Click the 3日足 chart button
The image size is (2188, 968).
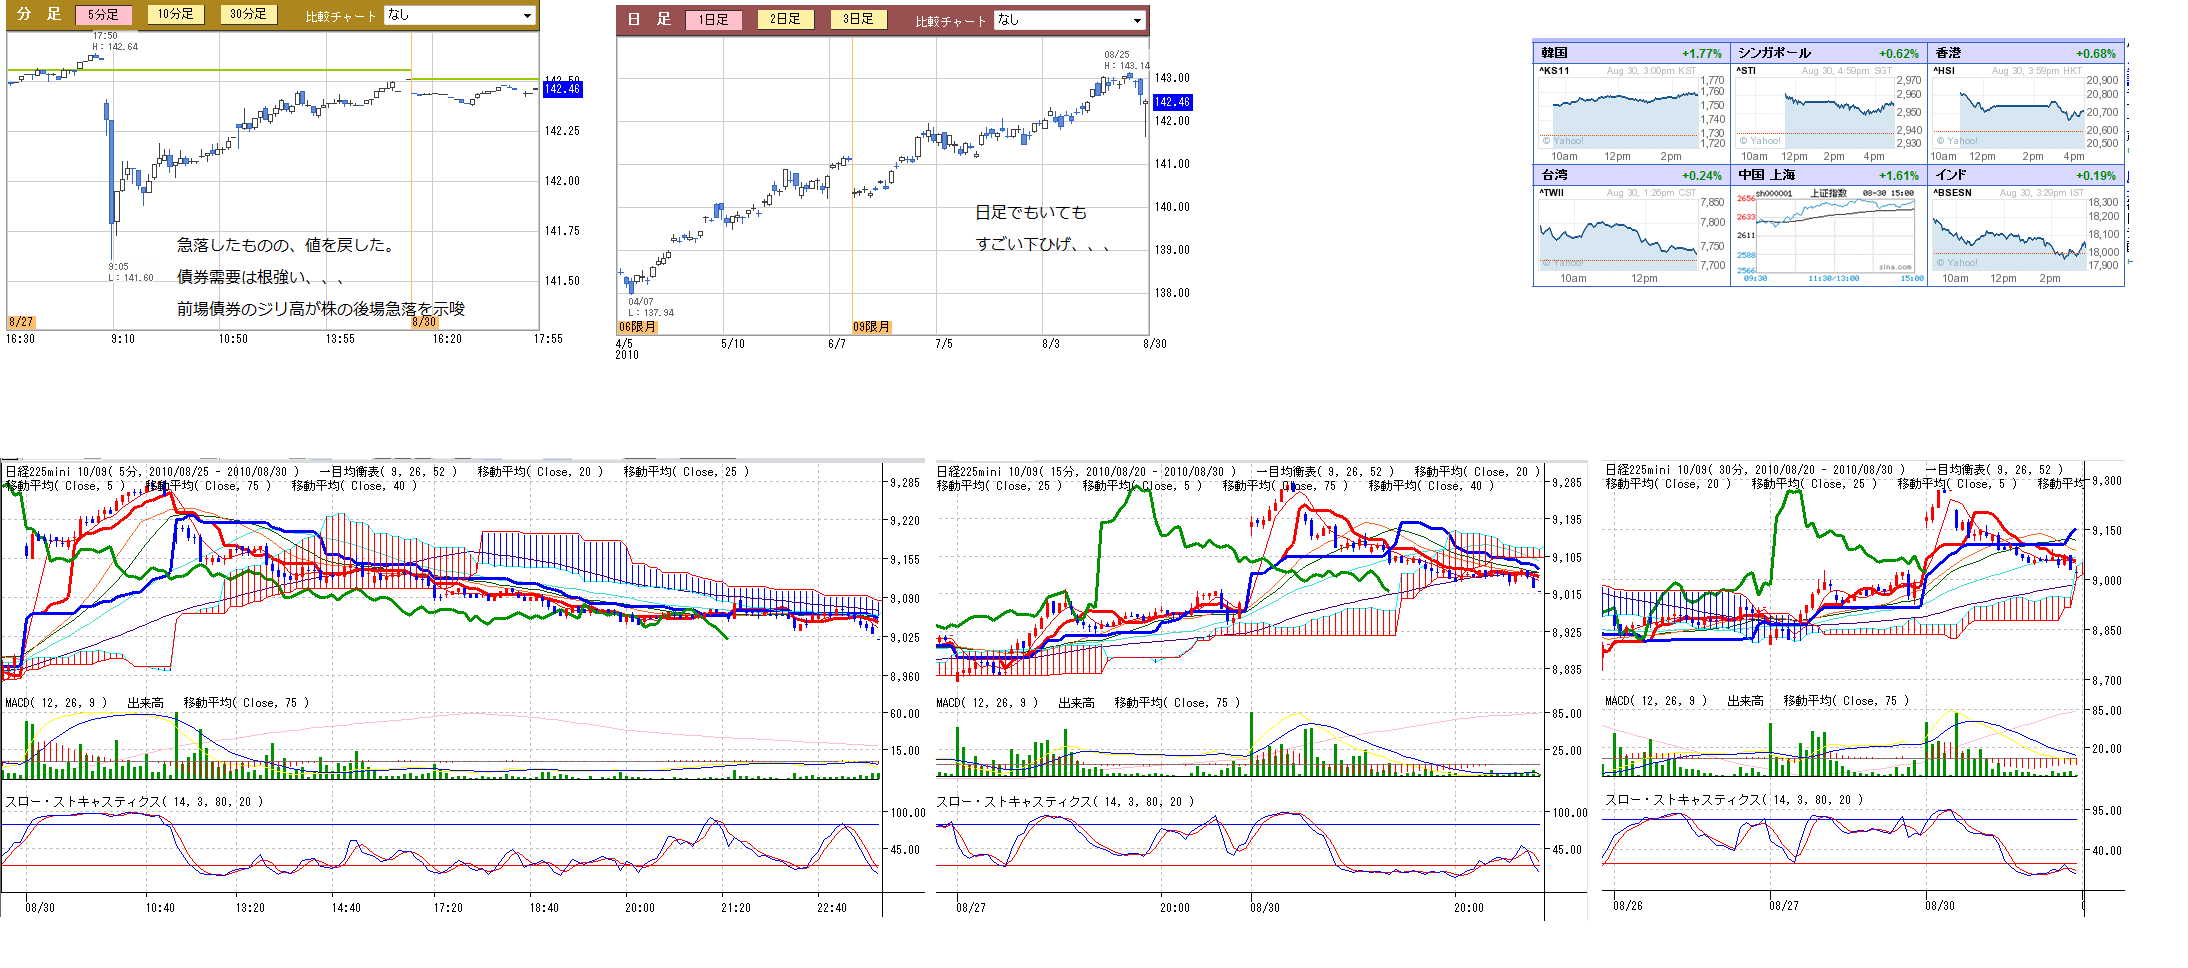click(x=858, y=19)
